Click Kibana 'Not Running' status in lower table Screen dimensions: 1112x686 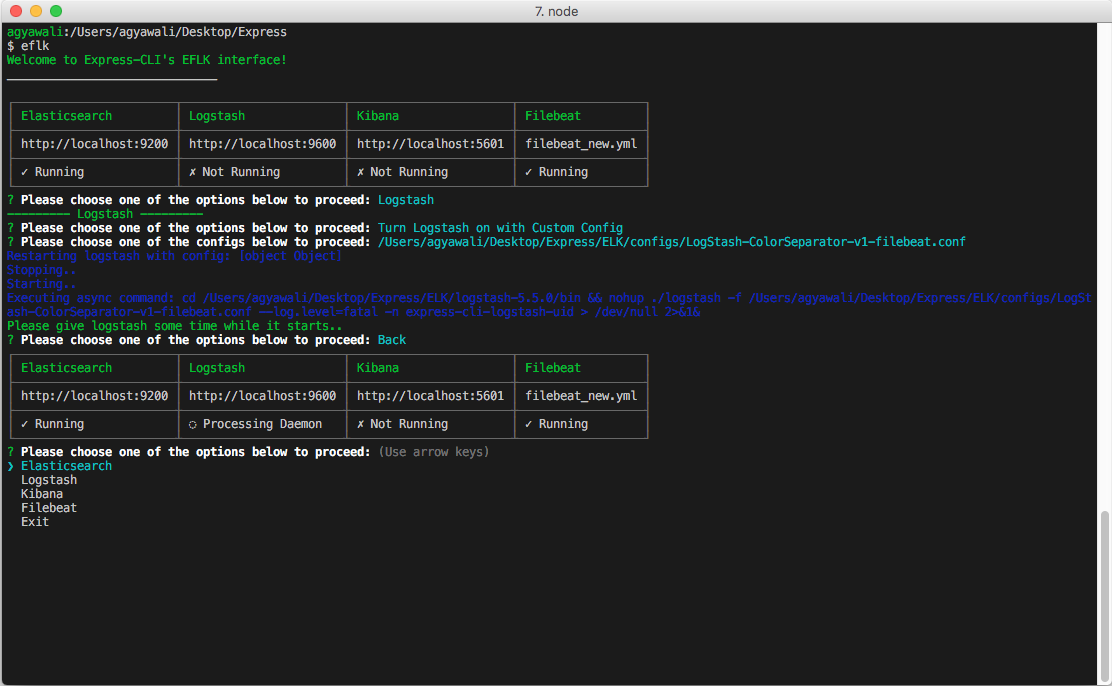tap(402, 424)
